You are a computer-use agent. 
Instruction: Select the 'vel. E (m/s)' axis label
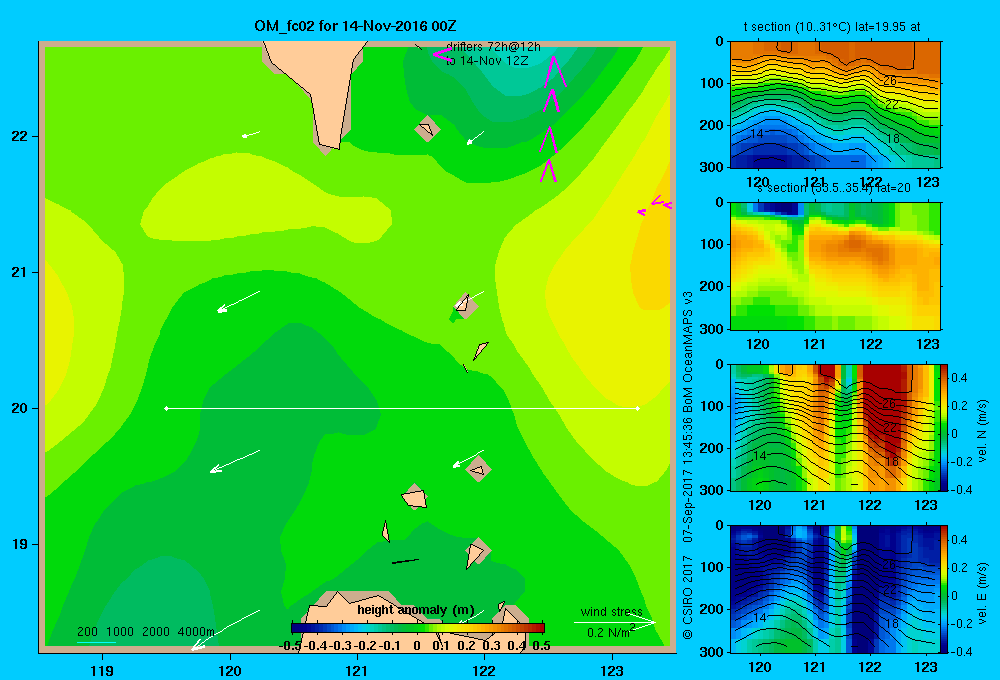coord(982,593)
